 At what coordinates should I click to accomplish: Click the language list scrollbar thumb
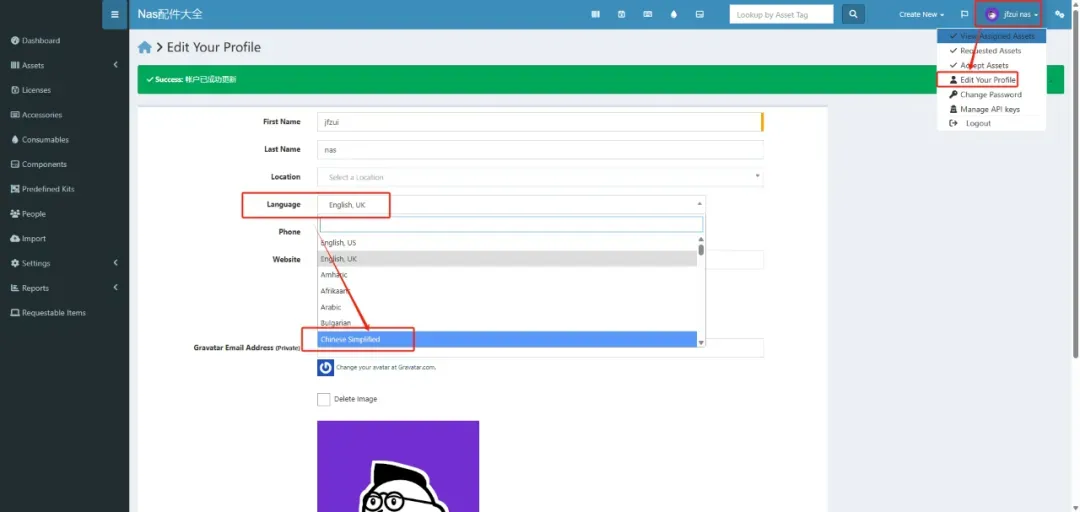(701, 249)
